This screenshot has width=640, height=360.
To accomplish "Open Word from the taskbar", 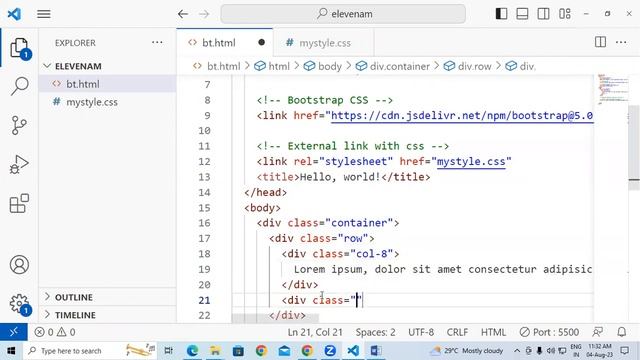I will pos(376,351).
